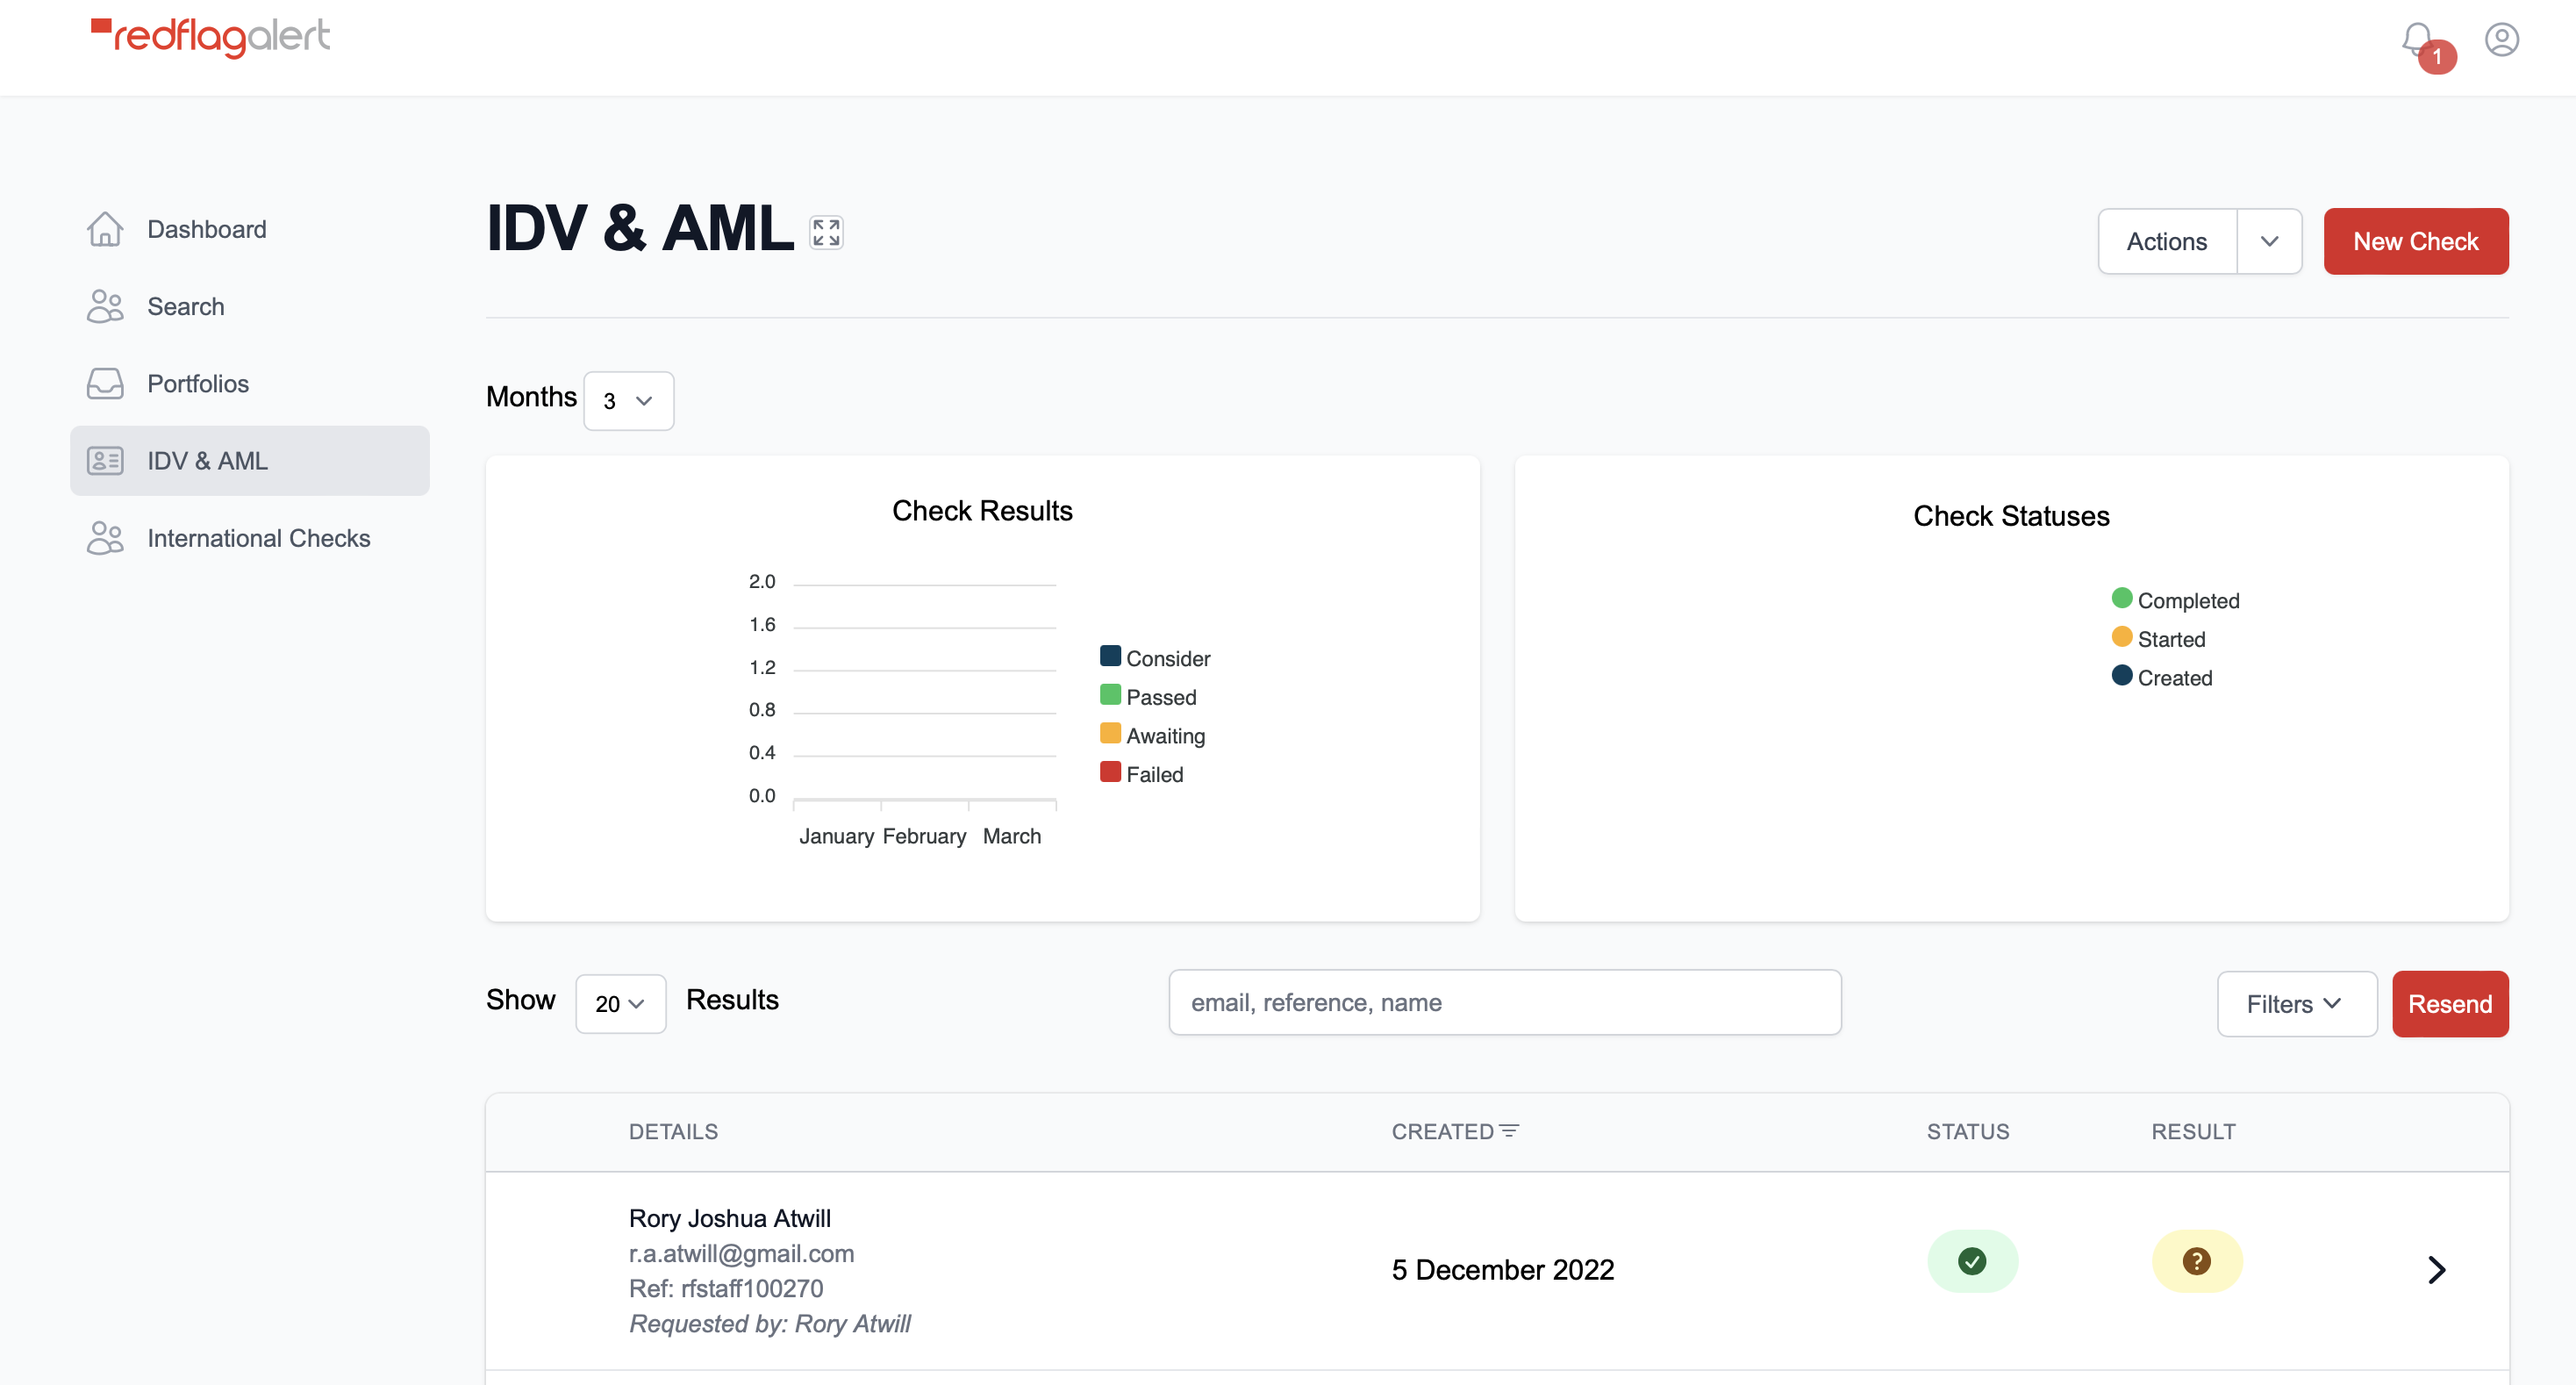The height and width of the screenshot is (1385, 2576).
Task: Click the redflagalert logo
Action: (x=211, y=37)
